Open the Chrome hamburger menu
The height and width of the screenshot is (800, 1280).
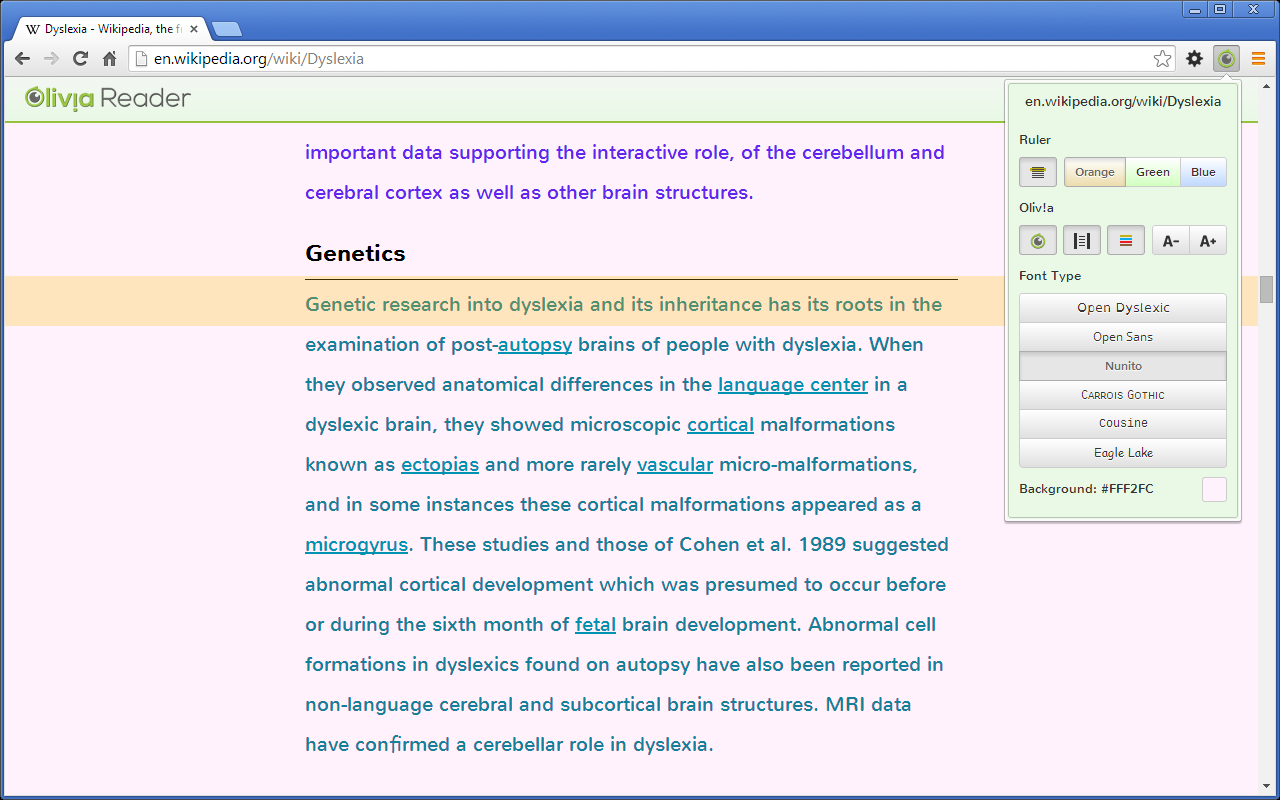click(x=1258, y=59)
